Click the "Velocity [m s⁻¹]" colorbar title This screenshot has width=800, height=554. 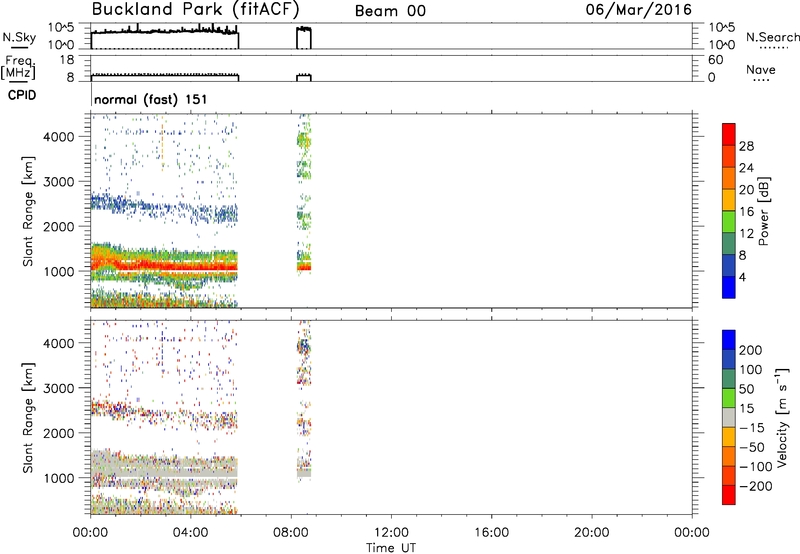[783, 417]
